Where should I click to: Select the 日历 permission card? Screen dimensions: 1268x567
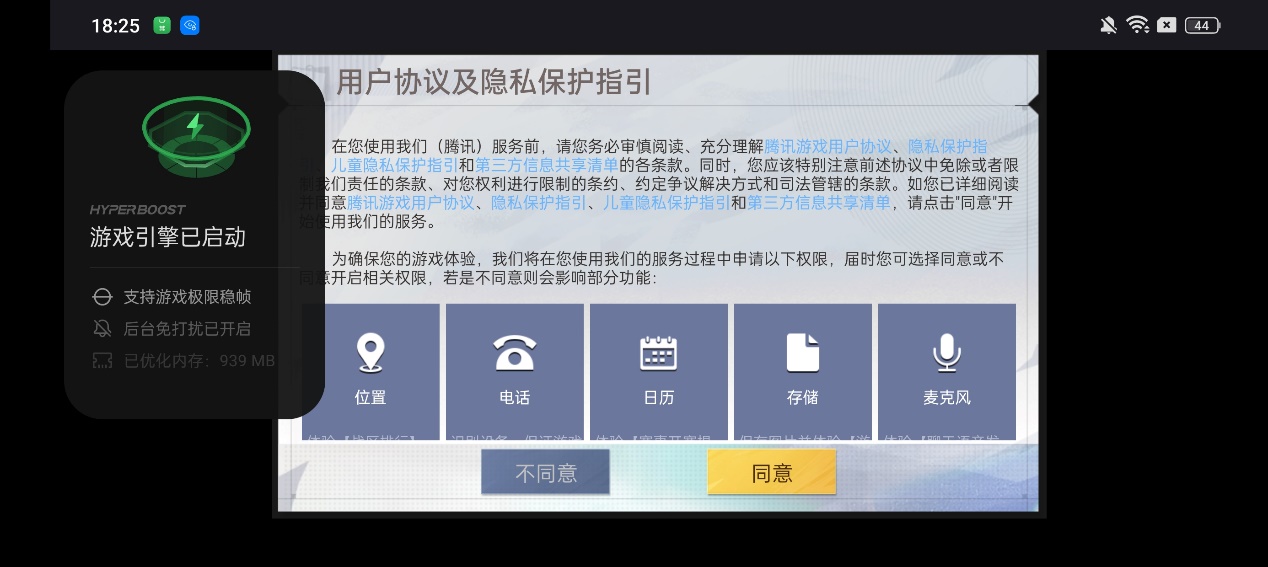(659, 372)
